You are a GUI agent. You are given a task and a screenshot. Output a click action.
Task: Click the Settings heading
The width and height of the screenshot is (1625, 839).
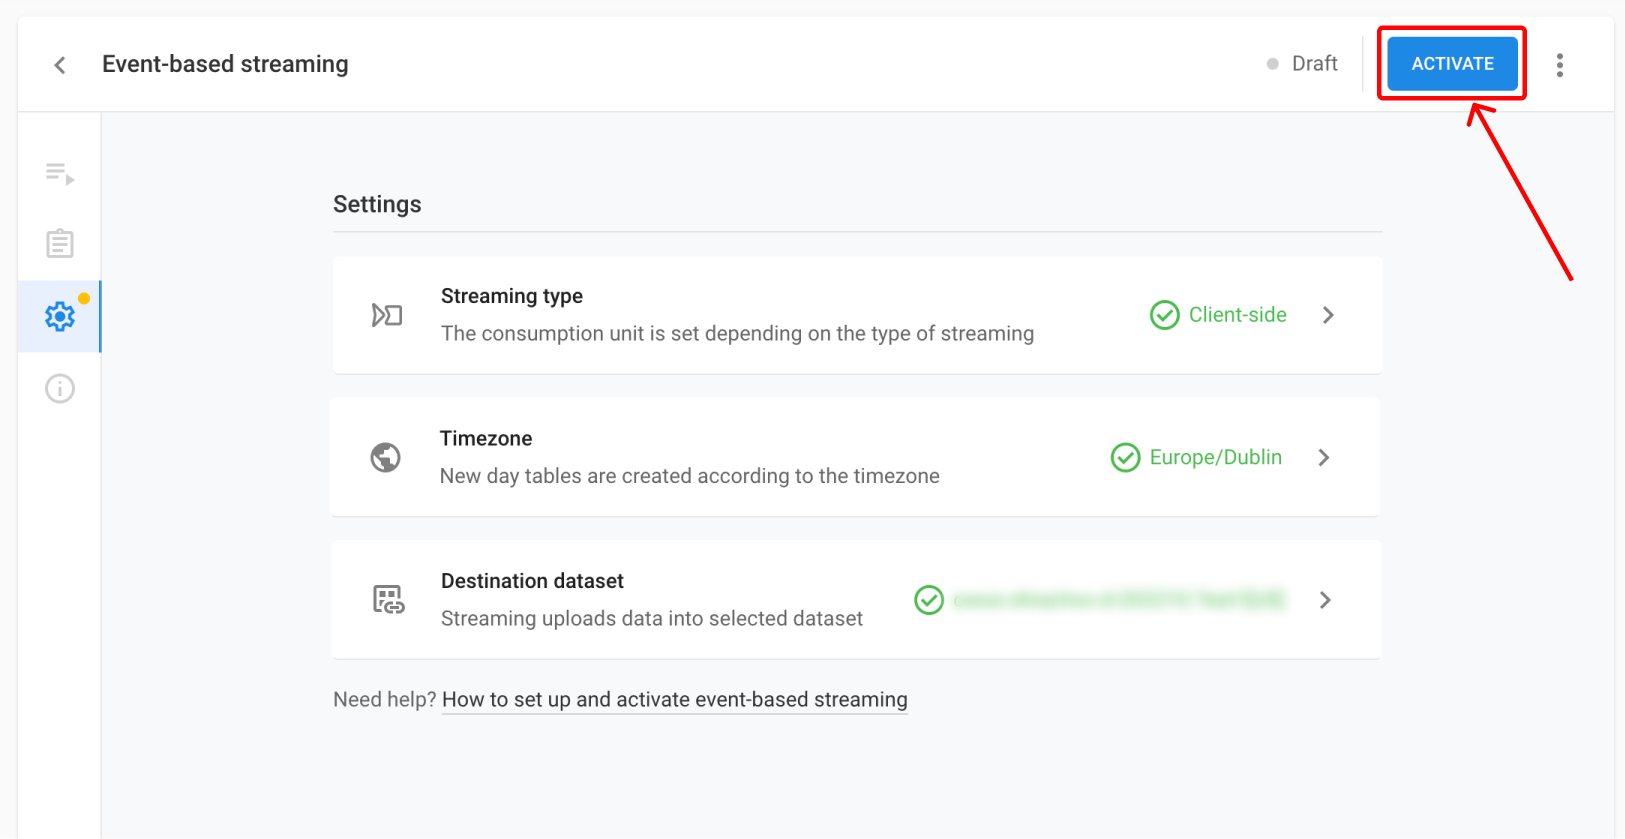[x=377, y=204]
